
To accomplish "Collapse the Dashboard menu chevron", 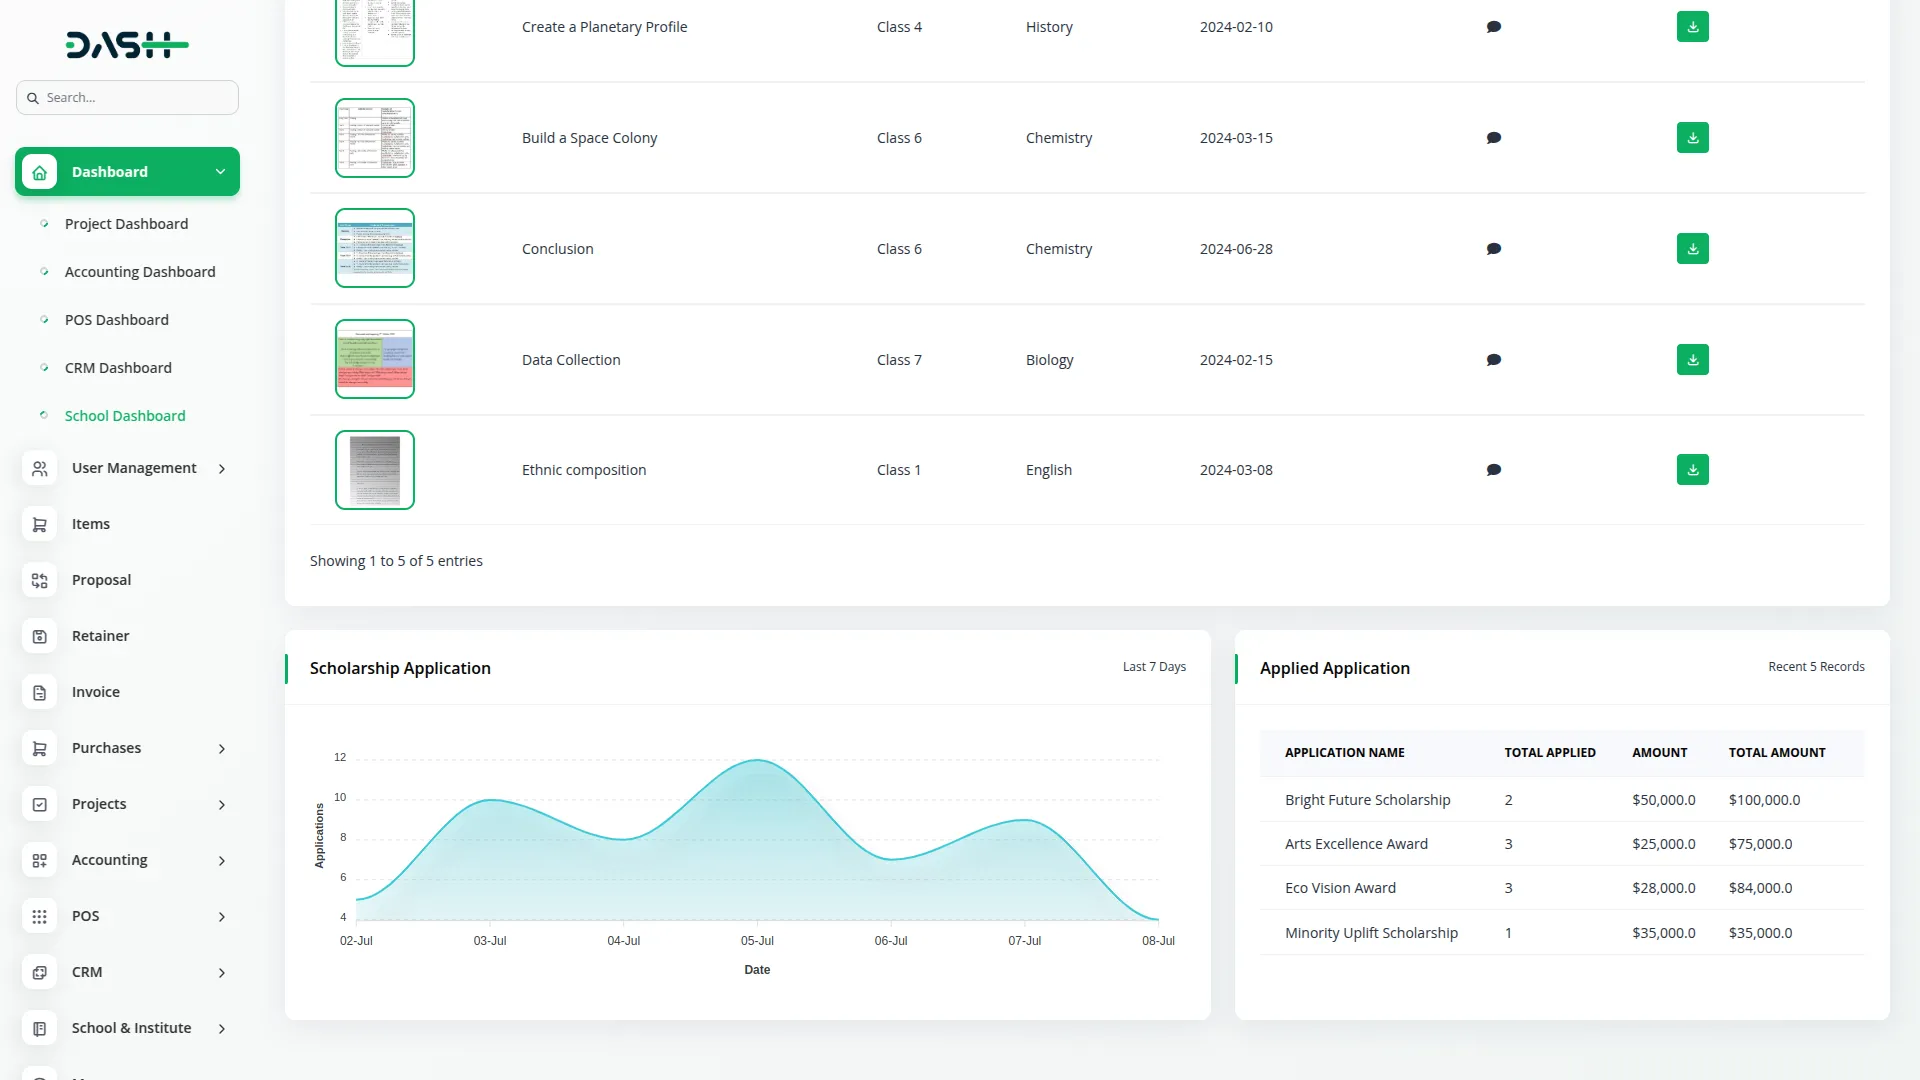I will (220, 172).
